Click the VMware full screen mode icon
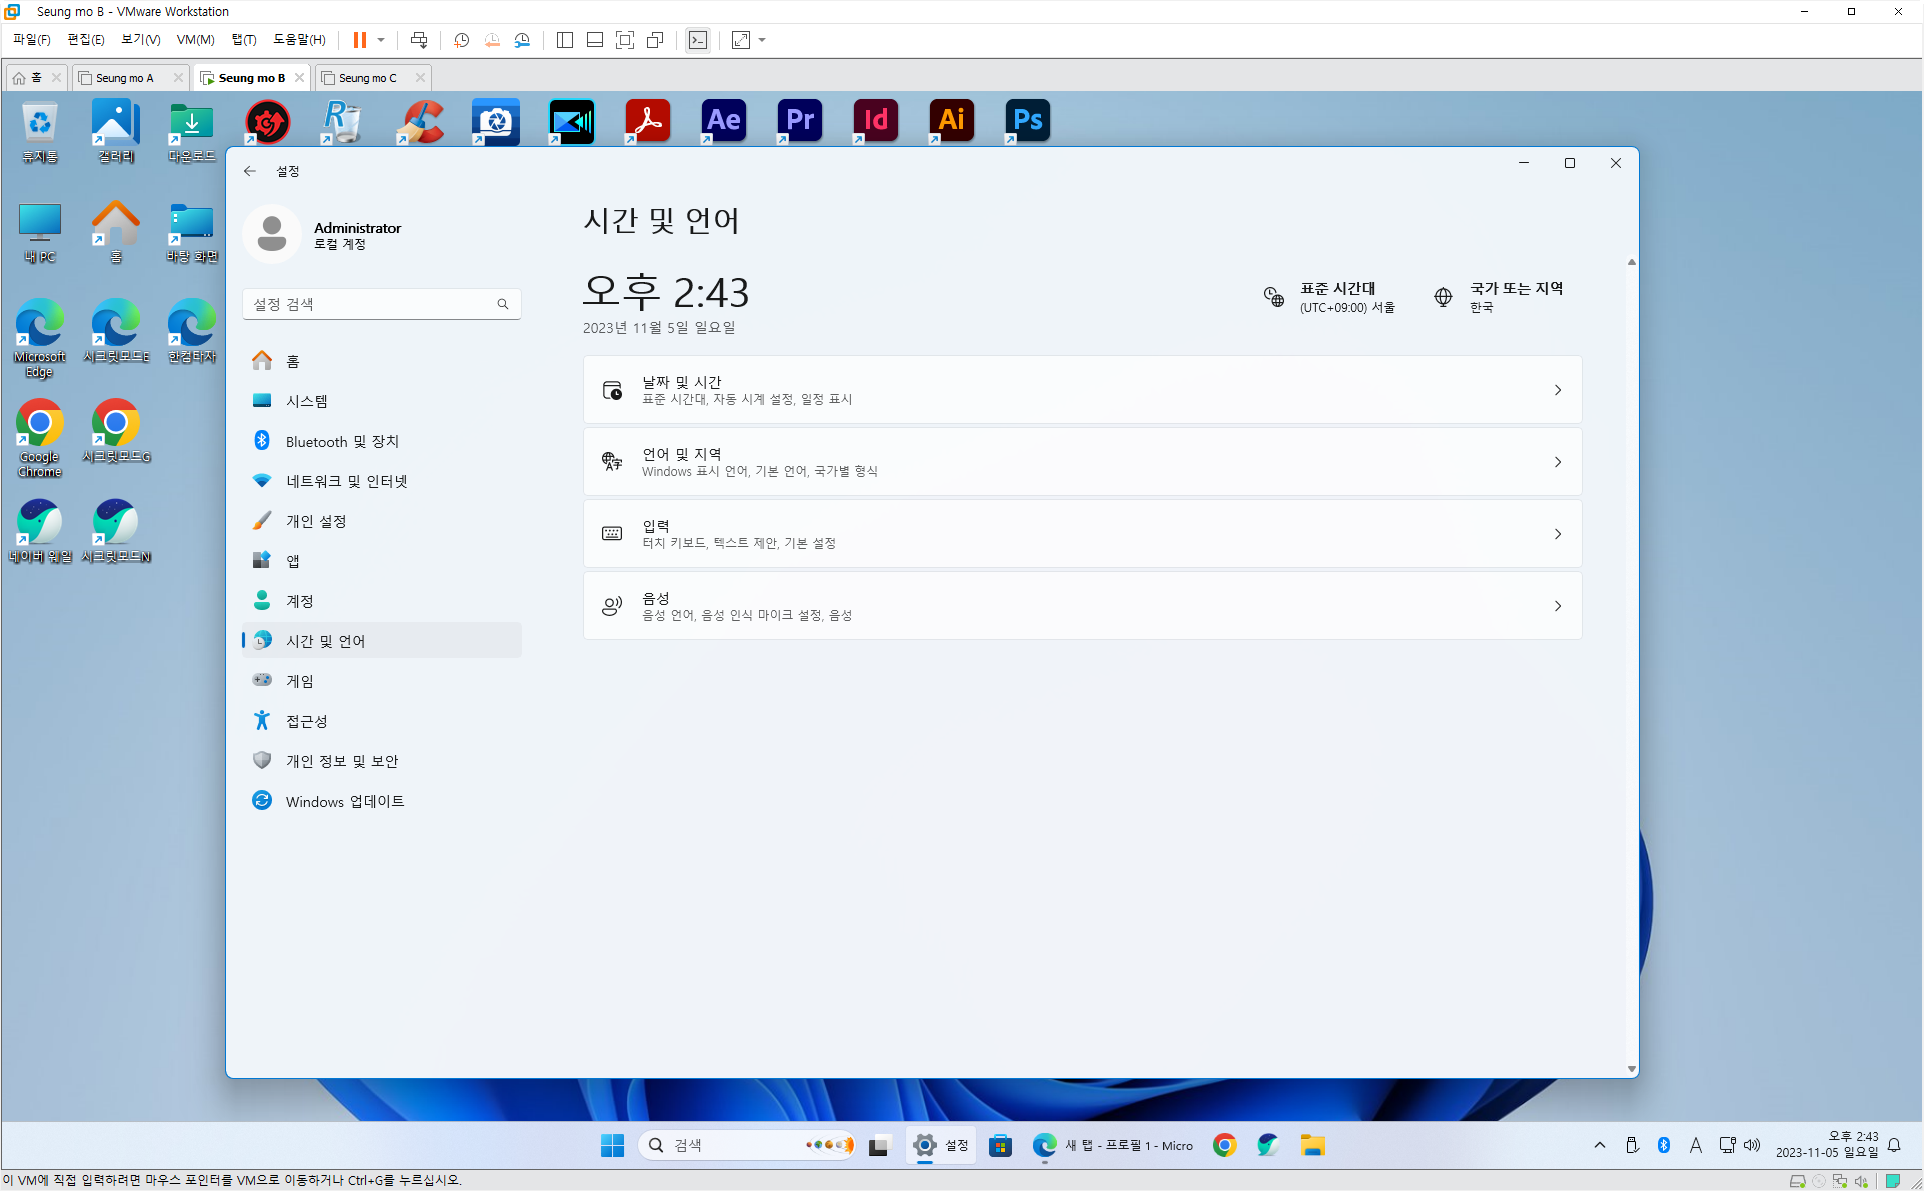This screenshot has height=1191, width=1924. click(625, 40)
